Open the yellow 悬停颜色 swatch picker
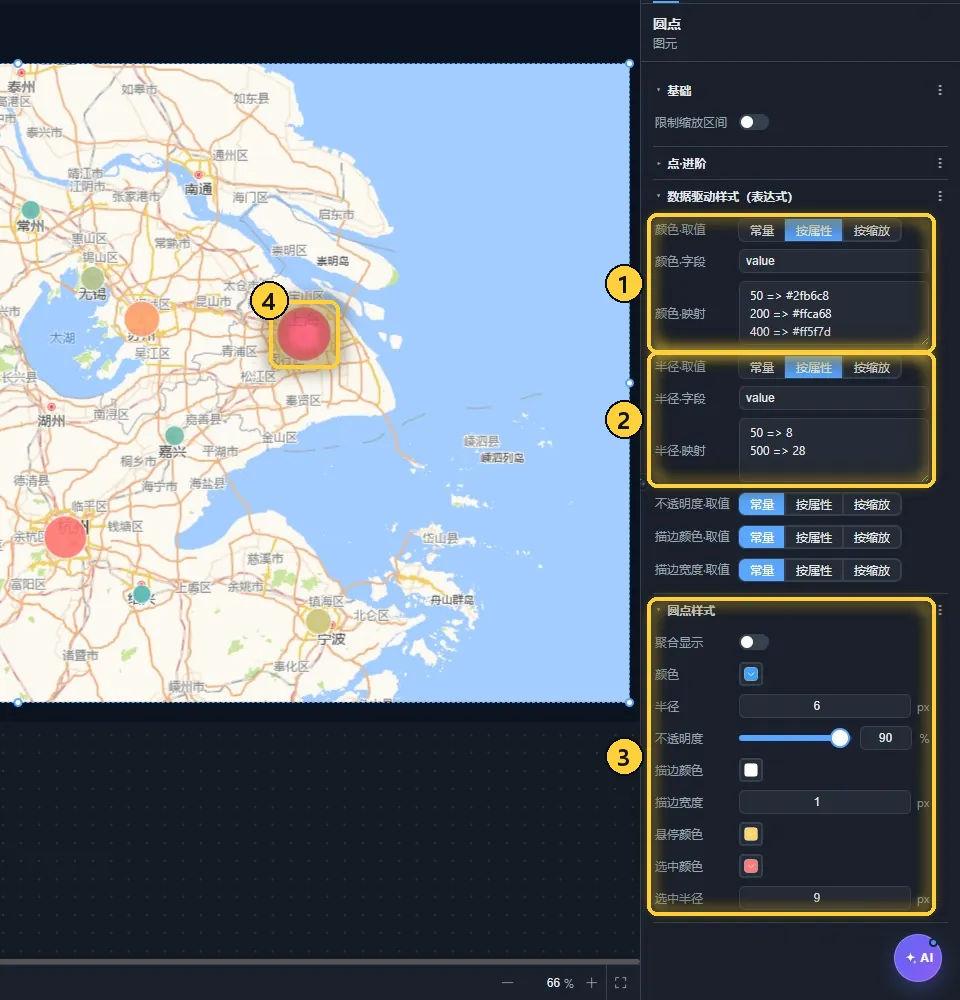Screen dimensions: 960x1000 [751, 834]
